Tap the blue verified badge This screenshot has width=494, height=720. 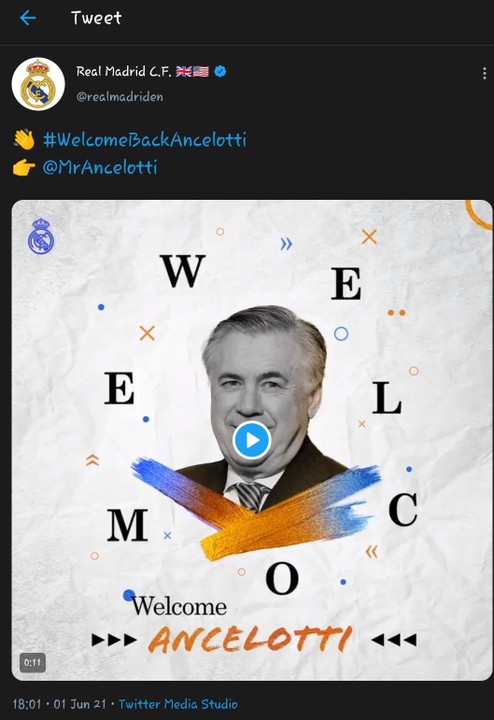coord(220,72)
